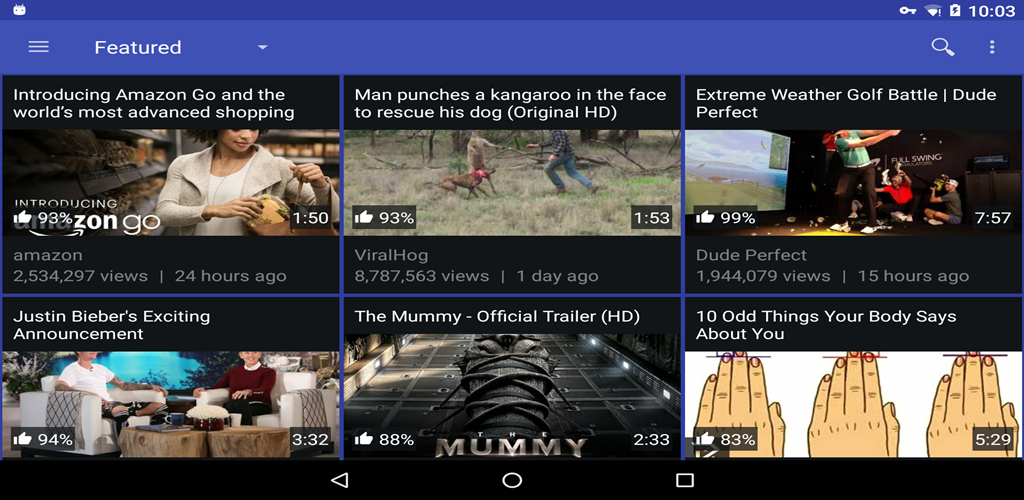
Task: Click the 7:57 duration badge
Action: (993, 217)
